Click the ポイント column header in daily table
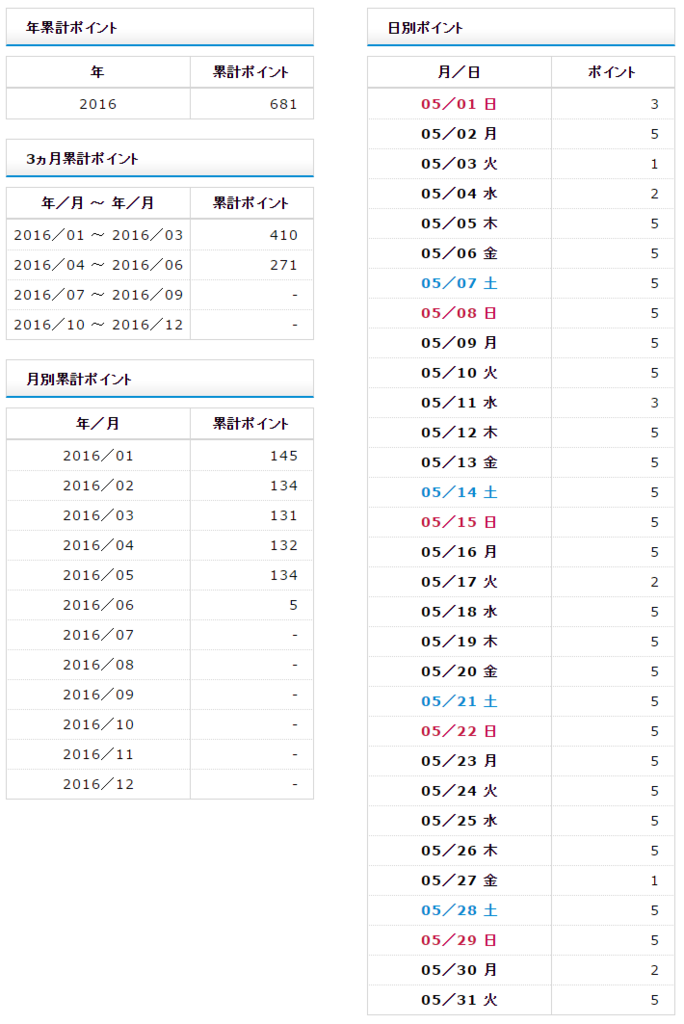The height and width of the screenshot is (1024, 684). (x=613, y=72)
